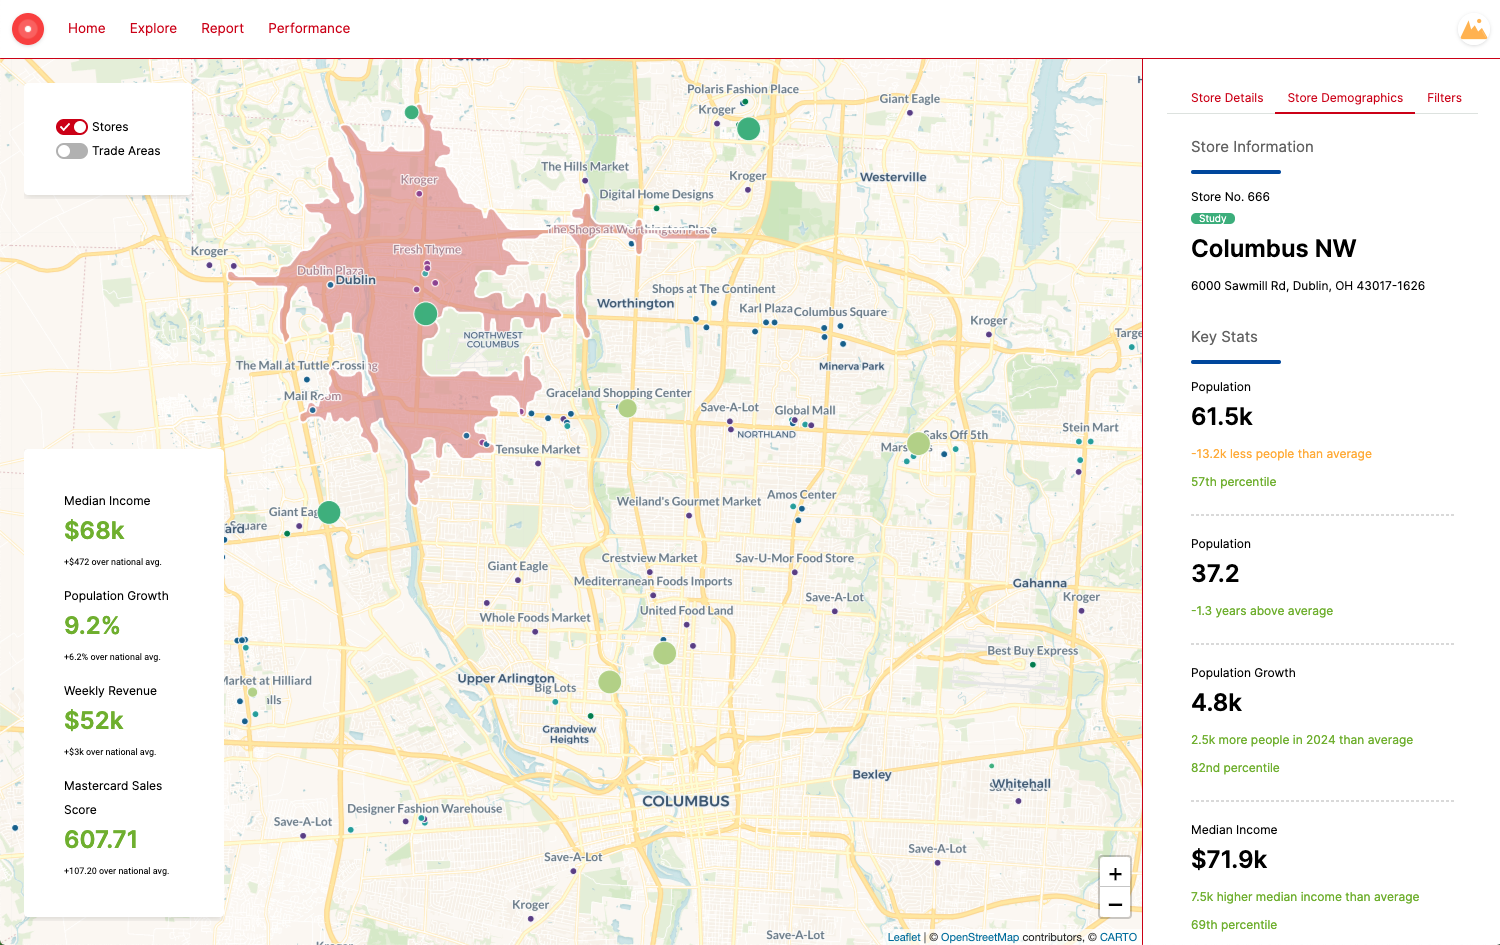Select the store marker near Big Lots
This screenshot has height=945, width=1500.
tap(610, 682)
